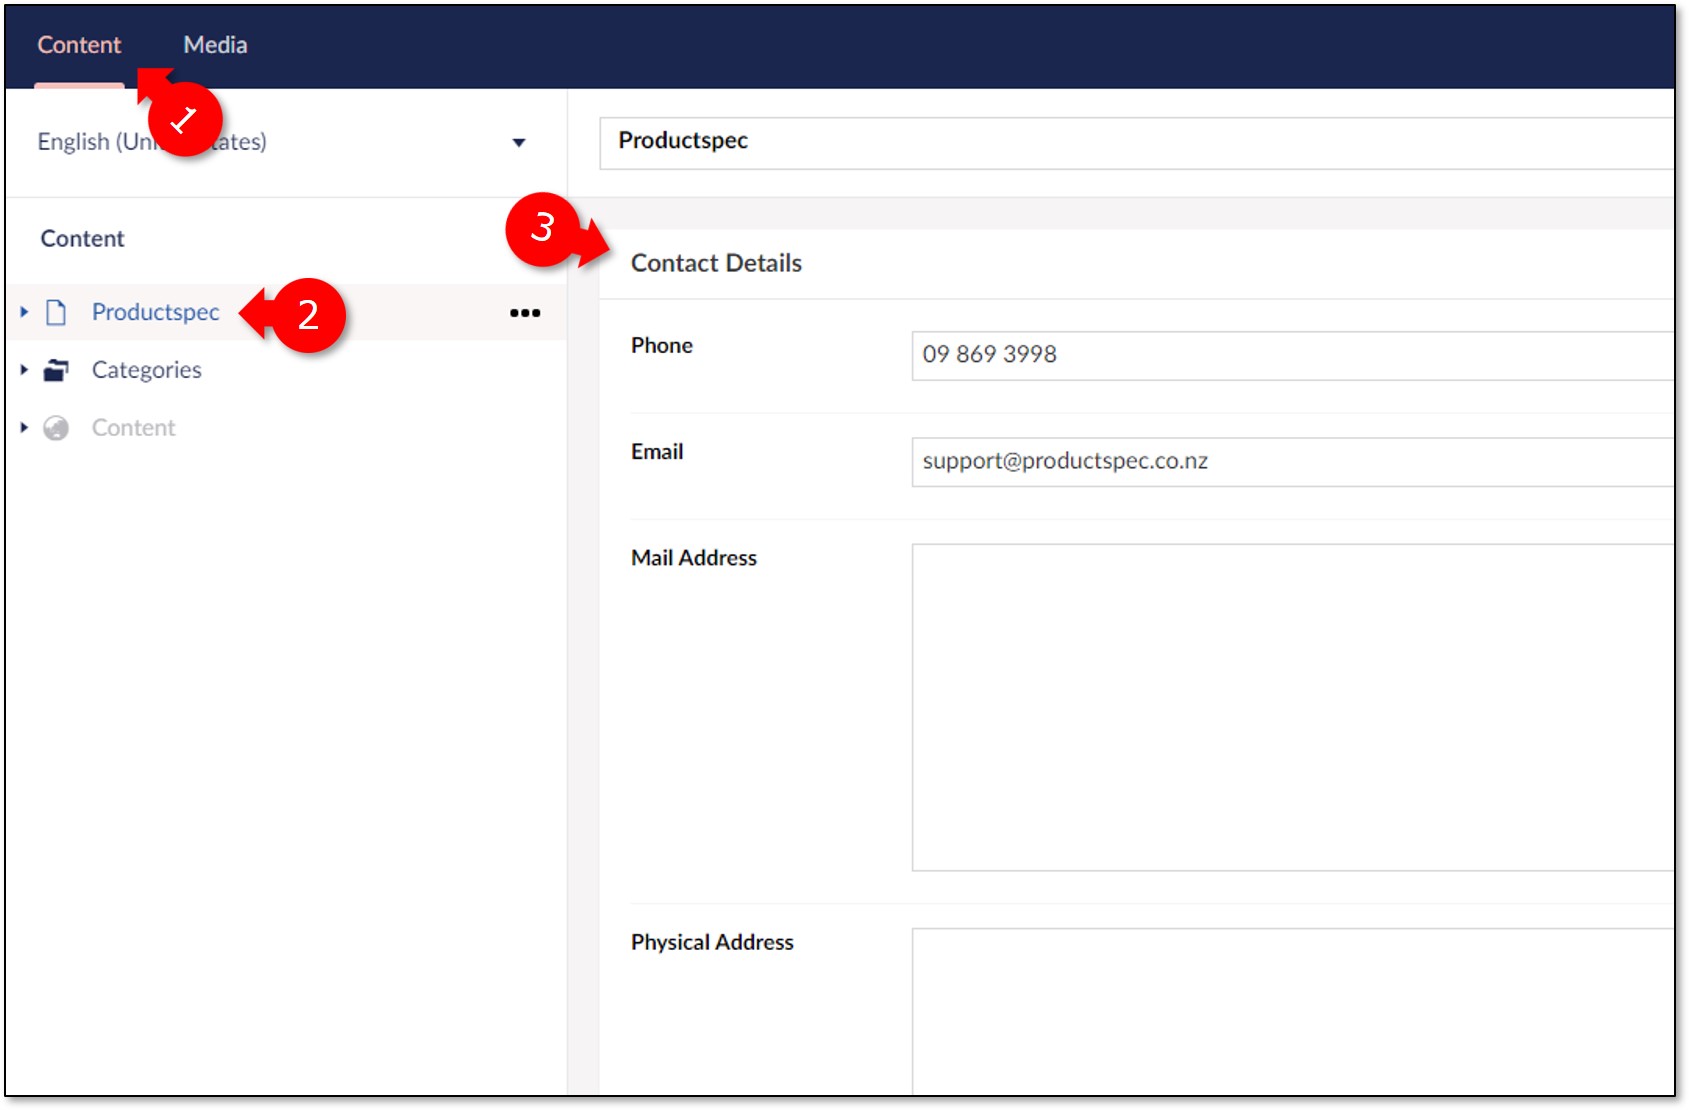Click the Productspec node name field
The height and width of the screenshot is (1110, 1689).
pyautogui.click(x=1137, y=143)
